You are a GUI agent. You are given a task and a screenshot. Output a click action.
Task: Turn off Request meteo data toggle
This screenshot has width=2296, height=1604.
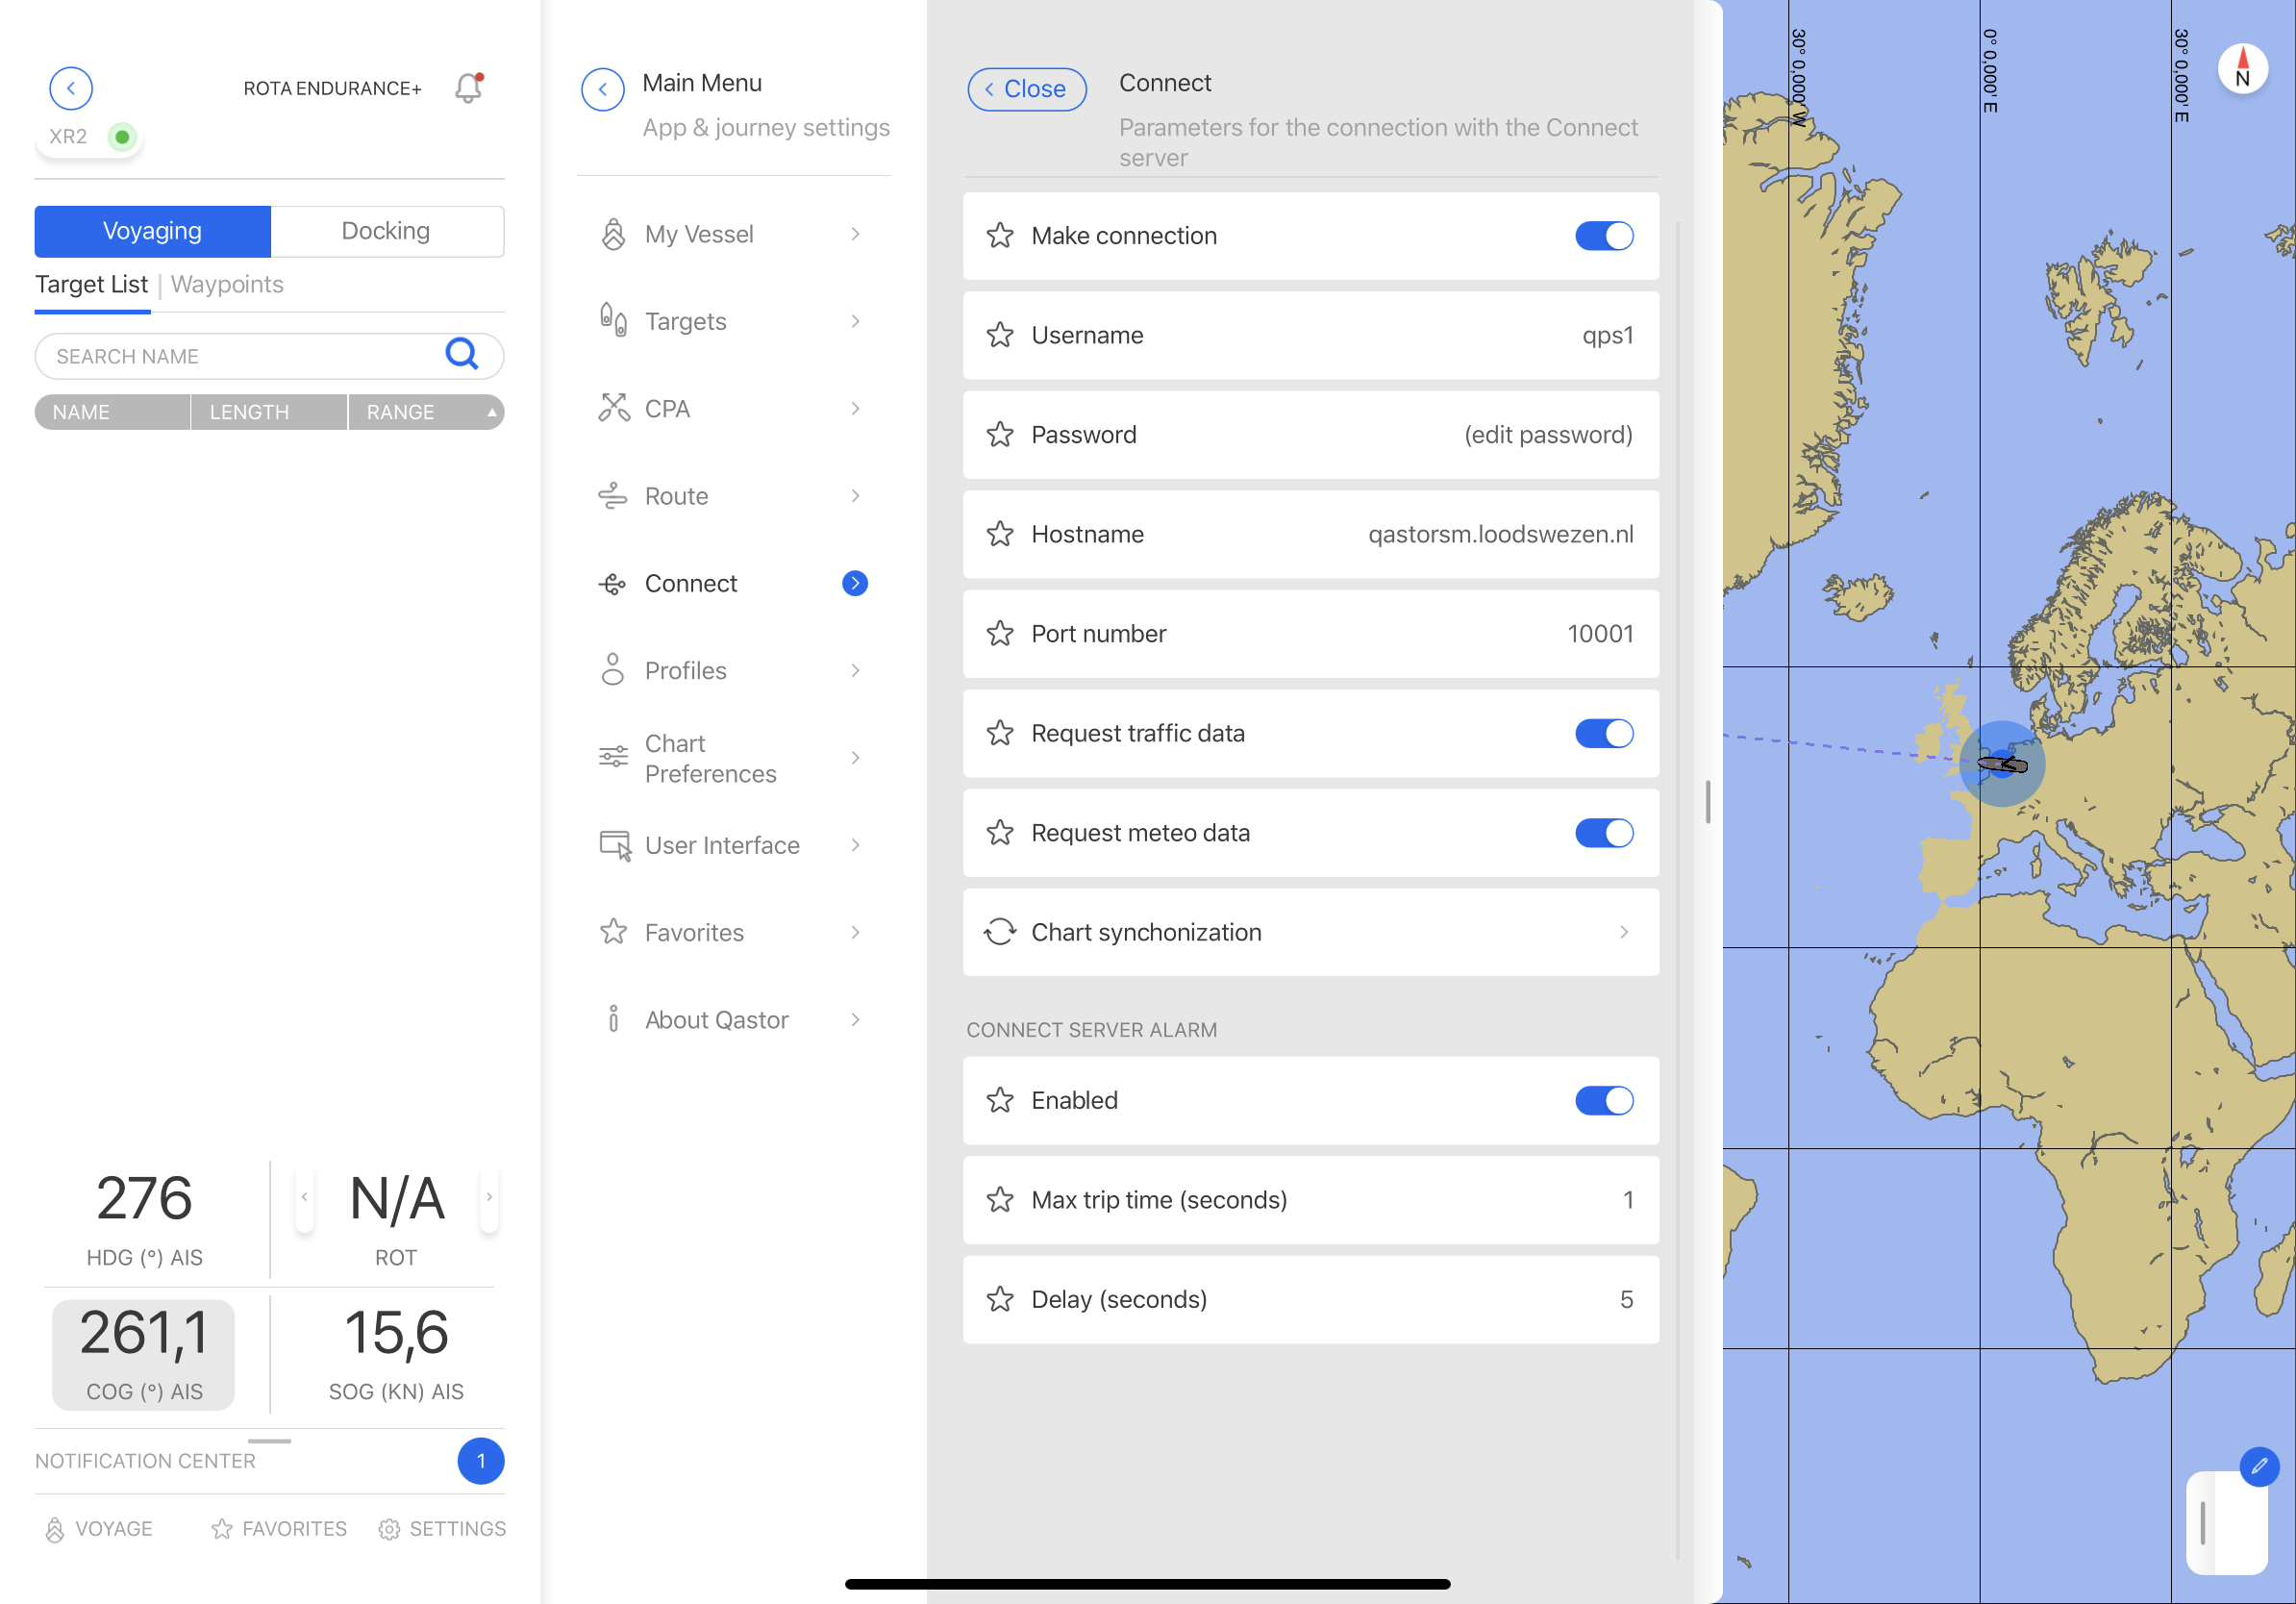1603,833
